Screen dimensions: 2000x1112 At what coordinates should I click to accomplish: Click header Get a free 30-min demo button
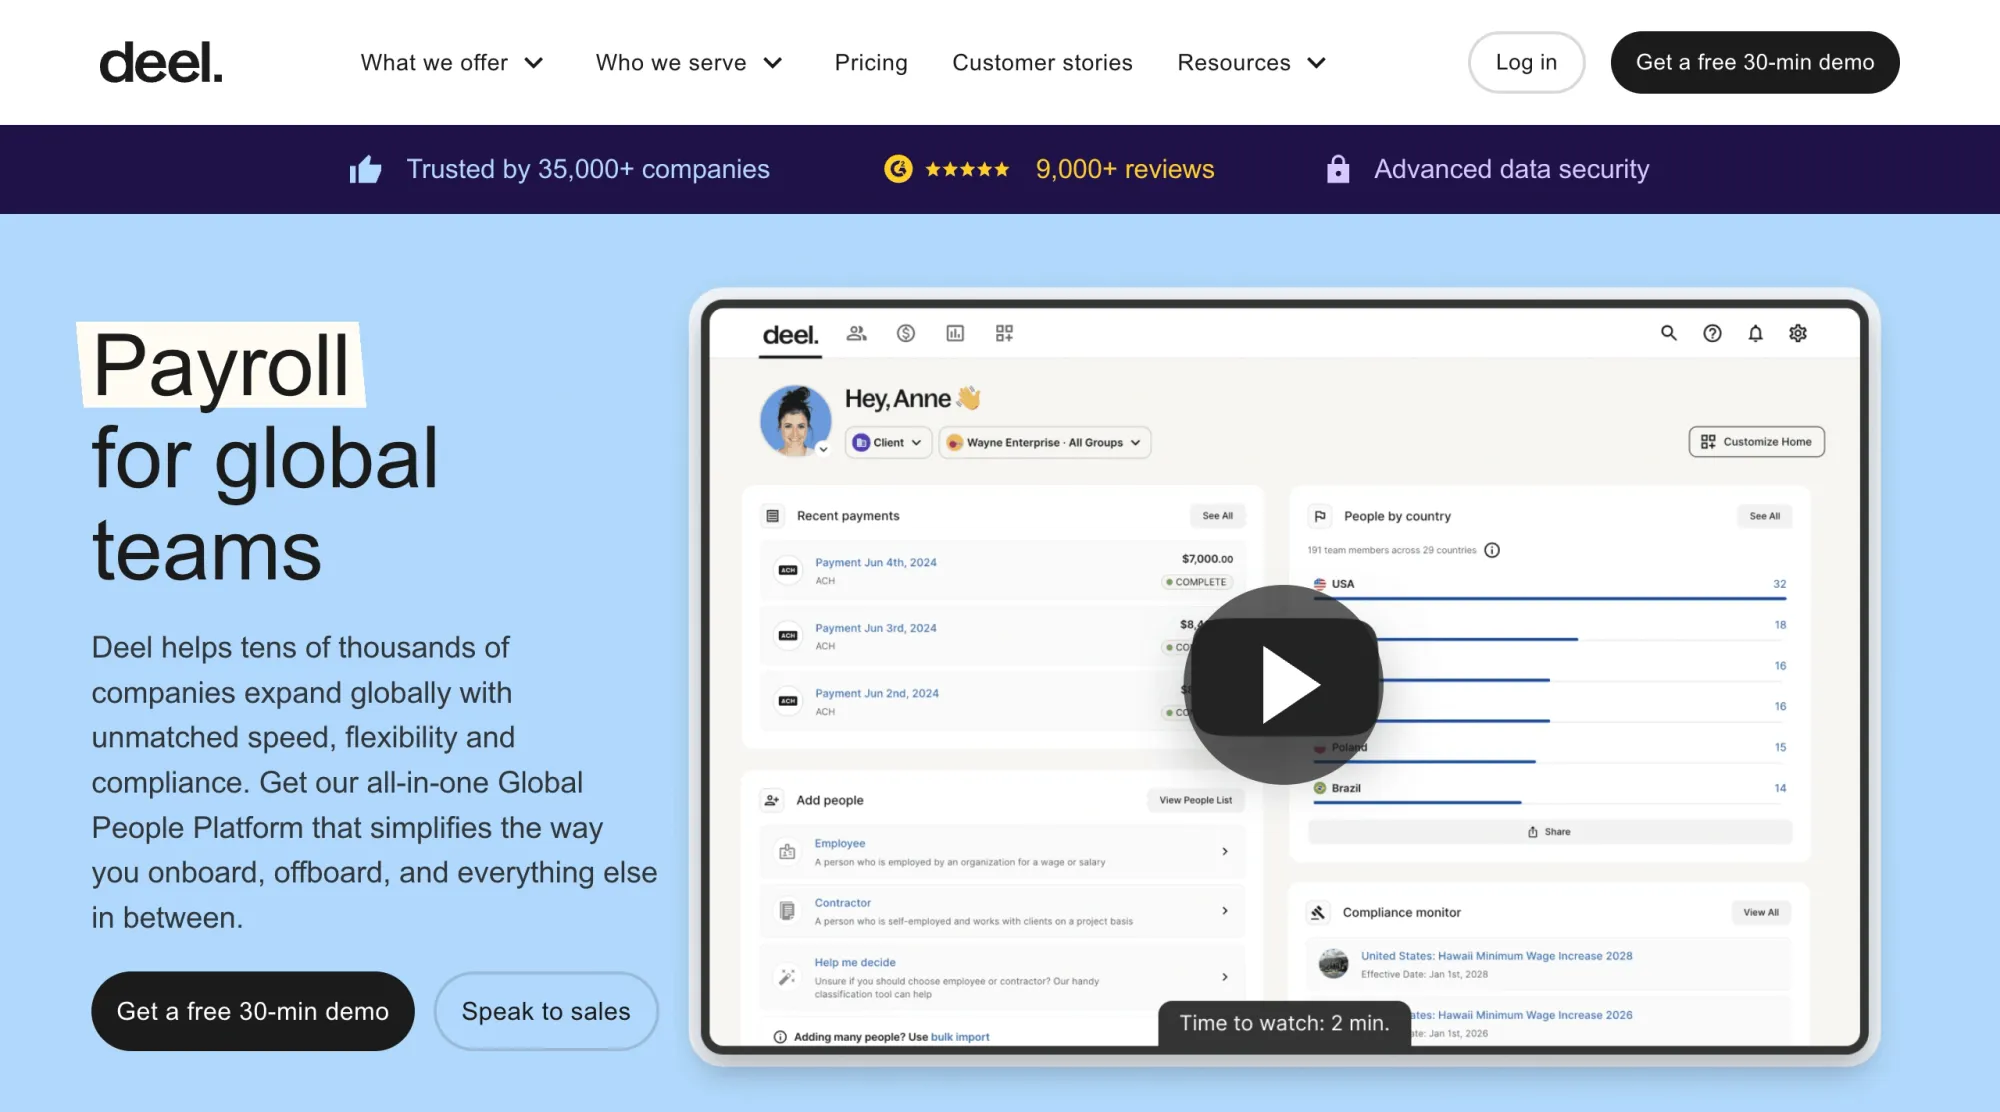1755,62
